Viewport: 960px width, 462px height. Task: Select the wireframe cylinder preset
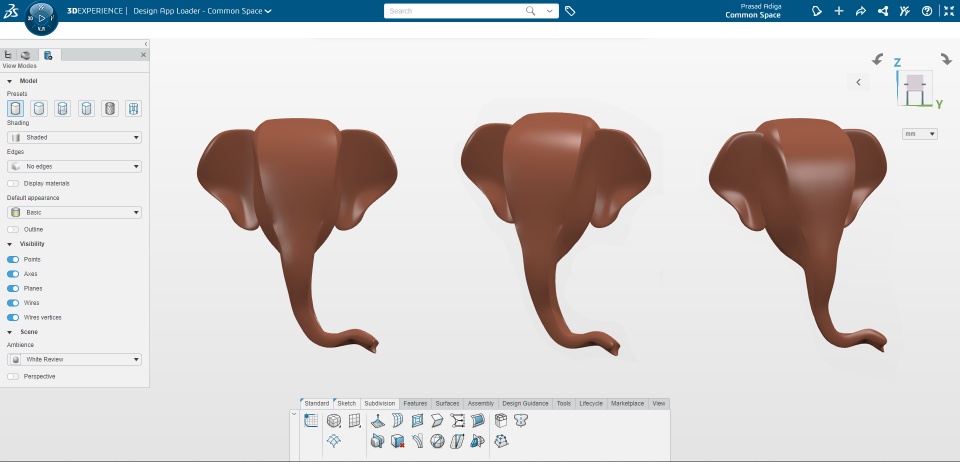pos(133,108)
